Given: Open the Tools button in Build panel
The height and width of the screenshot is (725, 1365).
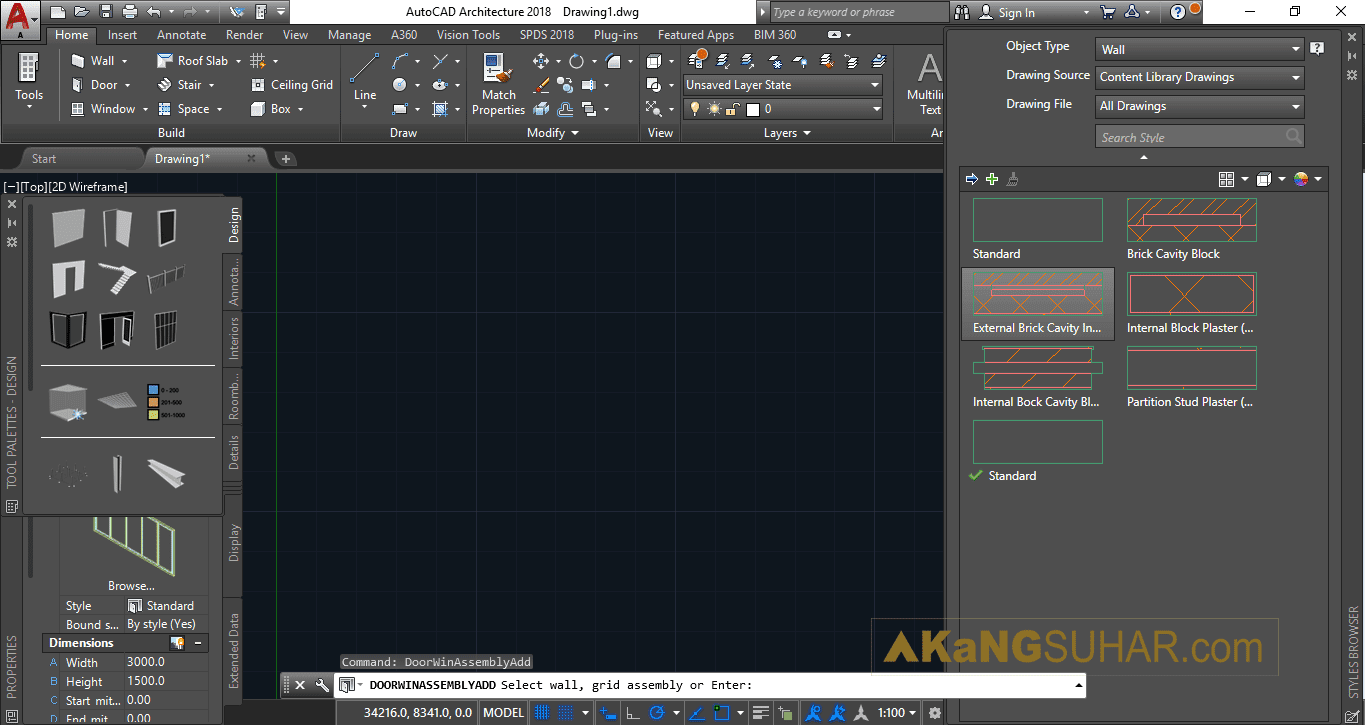Looking at the screenshot, I should (x=29, y=81).
